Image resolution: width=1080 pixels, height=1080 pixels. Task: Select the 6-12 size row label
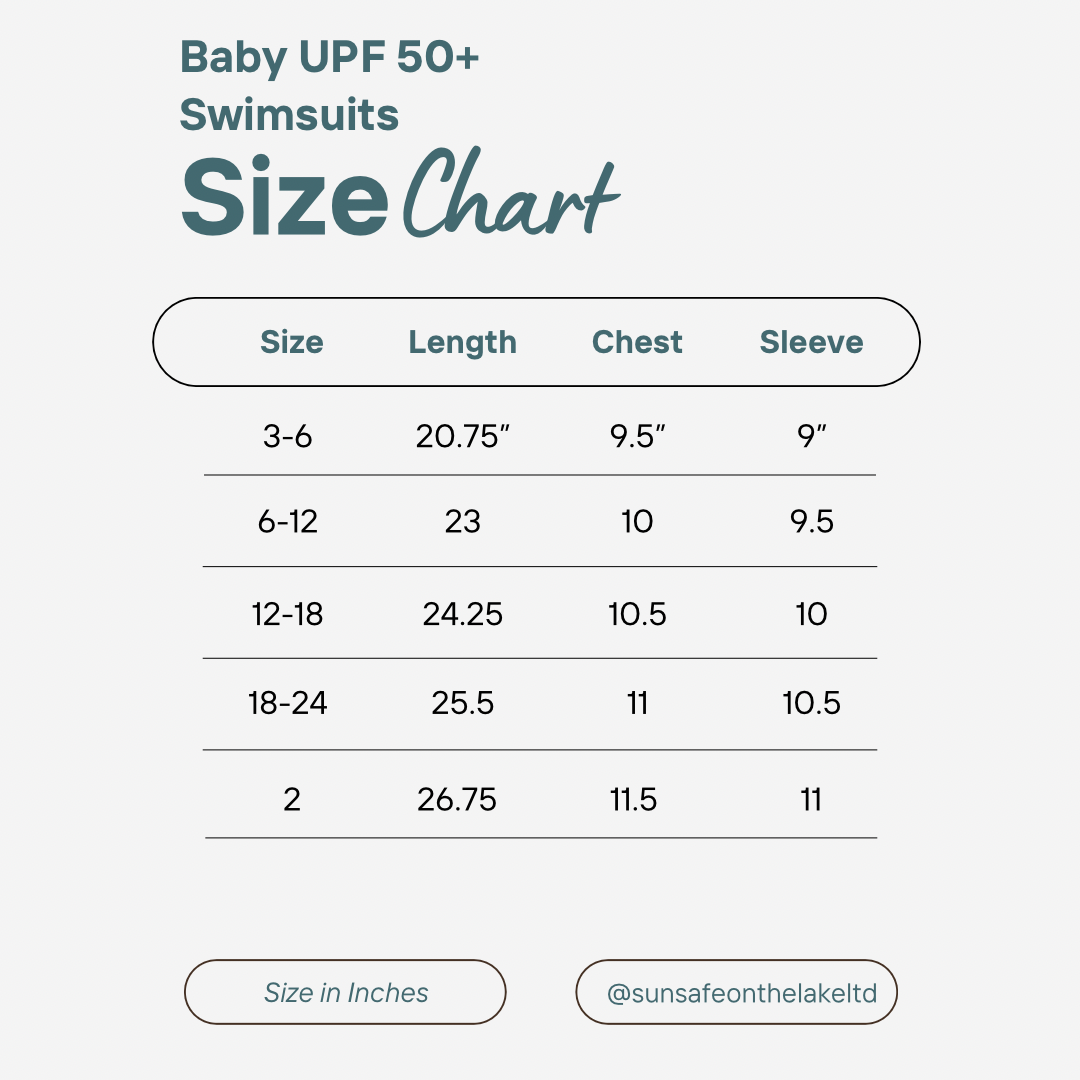click(x=288, y=521)
